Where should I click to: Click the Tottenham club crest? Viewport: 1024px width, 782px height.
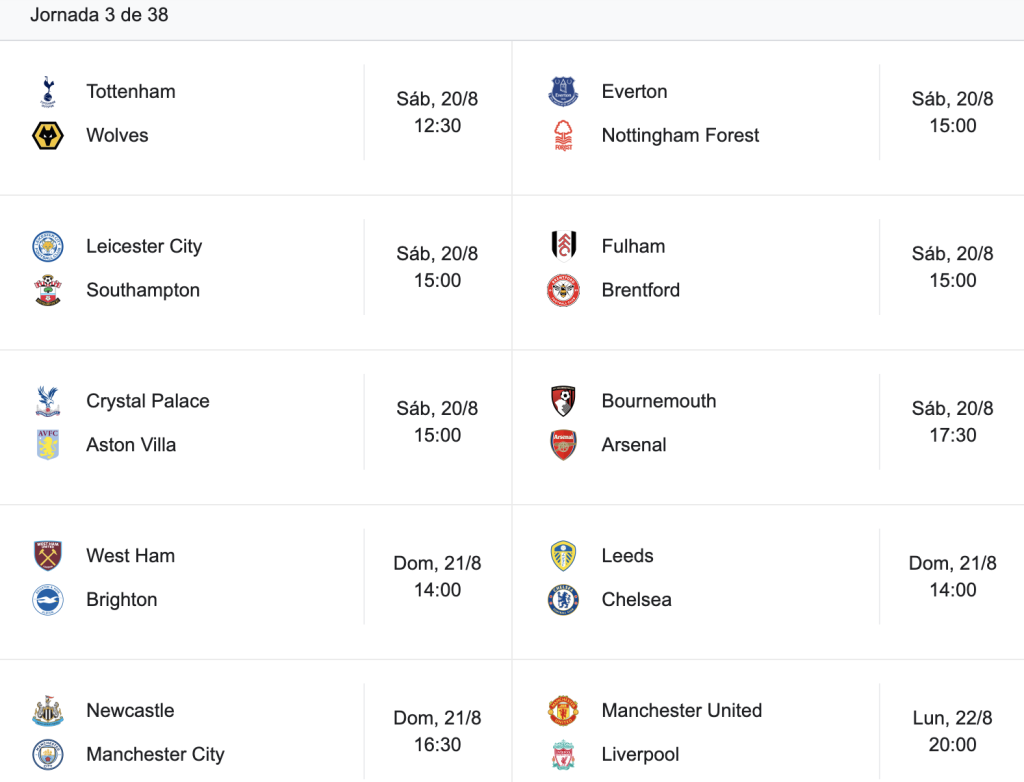48,91
